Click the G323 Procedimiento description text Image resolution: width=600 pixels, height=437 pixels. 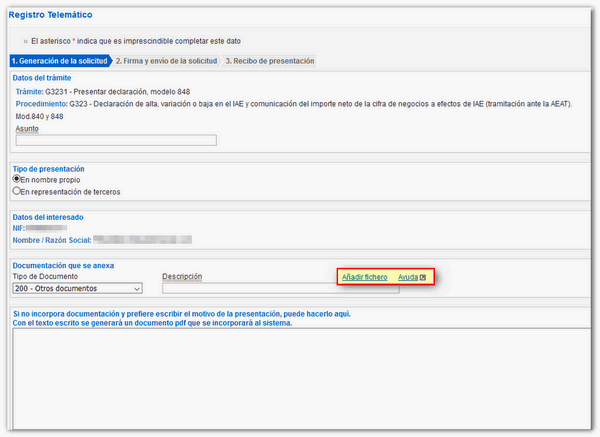point(320,103)
